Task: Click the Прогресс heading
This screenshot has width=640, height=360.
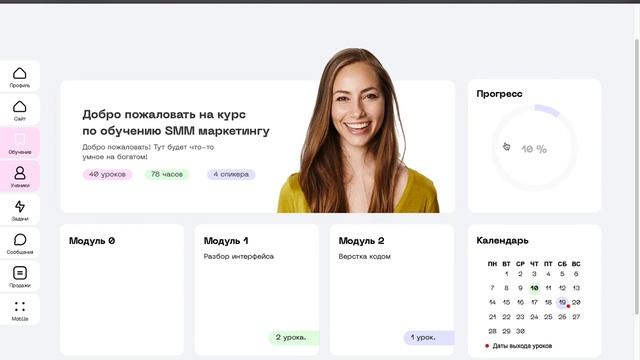Action: (499, 94)
